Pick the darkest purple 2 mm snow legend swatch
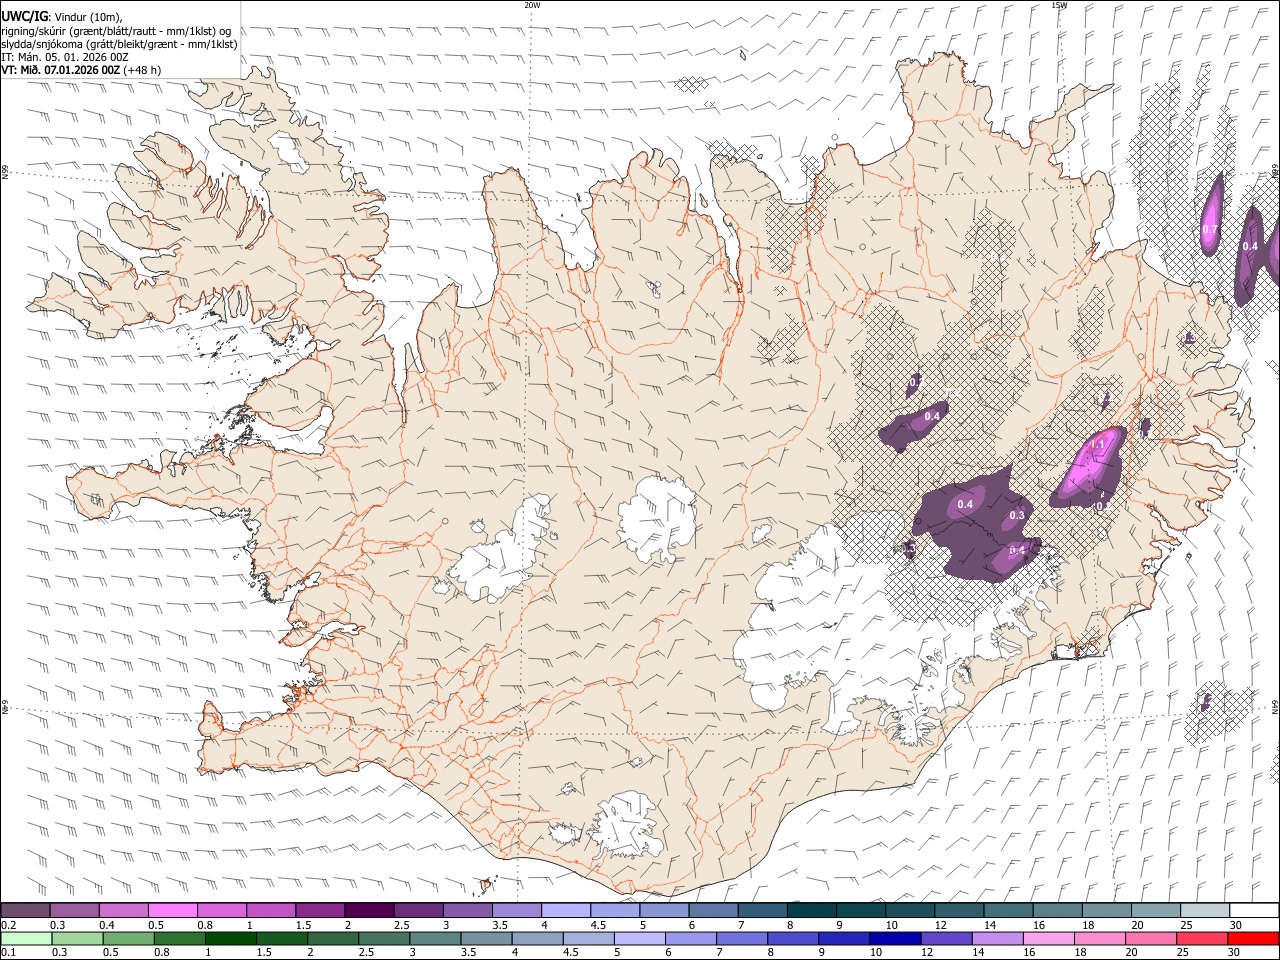This screenshot has height=960, width=1280. click(368, 910)
